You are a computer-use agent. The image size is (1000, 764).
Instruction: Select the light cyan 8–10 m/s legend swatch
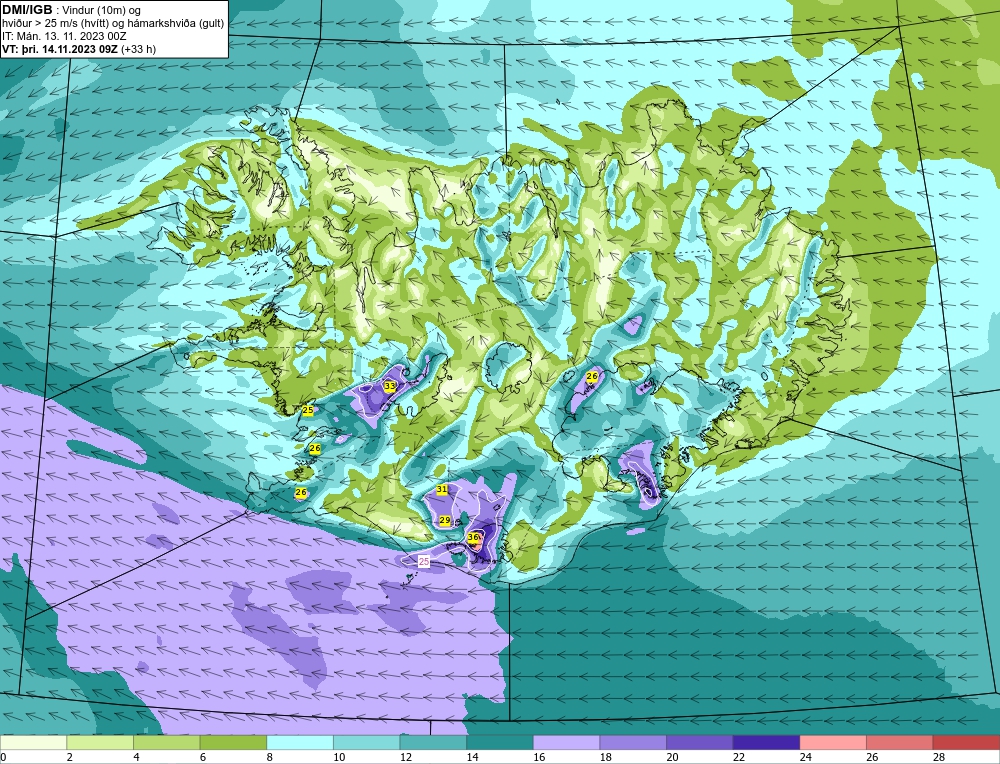(x=300, y=743)
